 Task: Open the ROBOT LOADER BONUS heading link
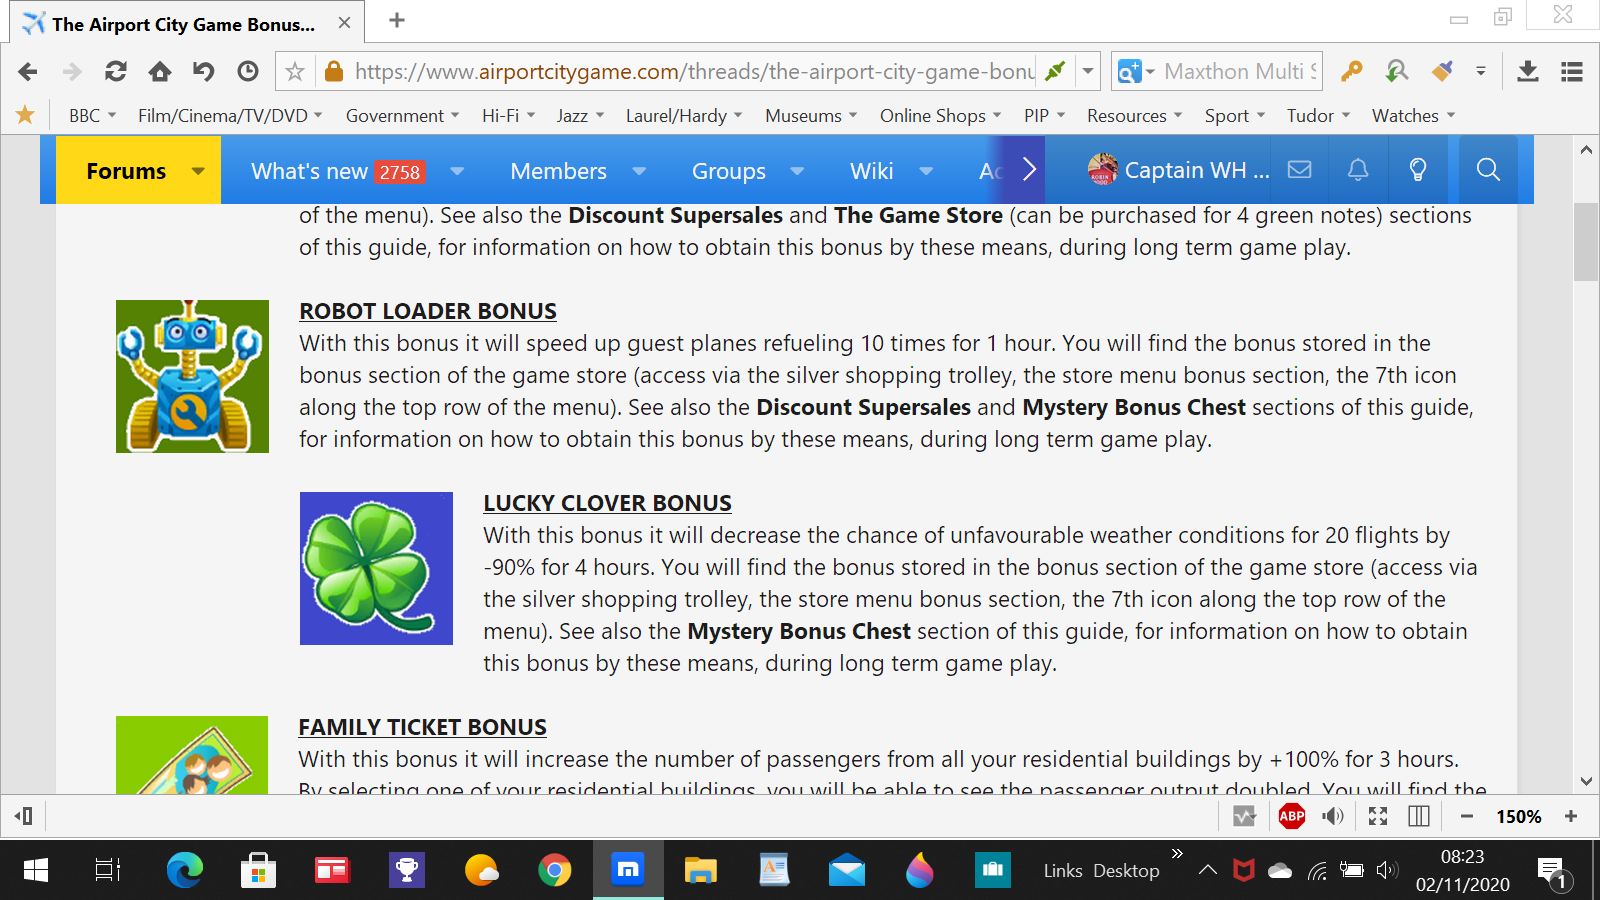point(428,311)
